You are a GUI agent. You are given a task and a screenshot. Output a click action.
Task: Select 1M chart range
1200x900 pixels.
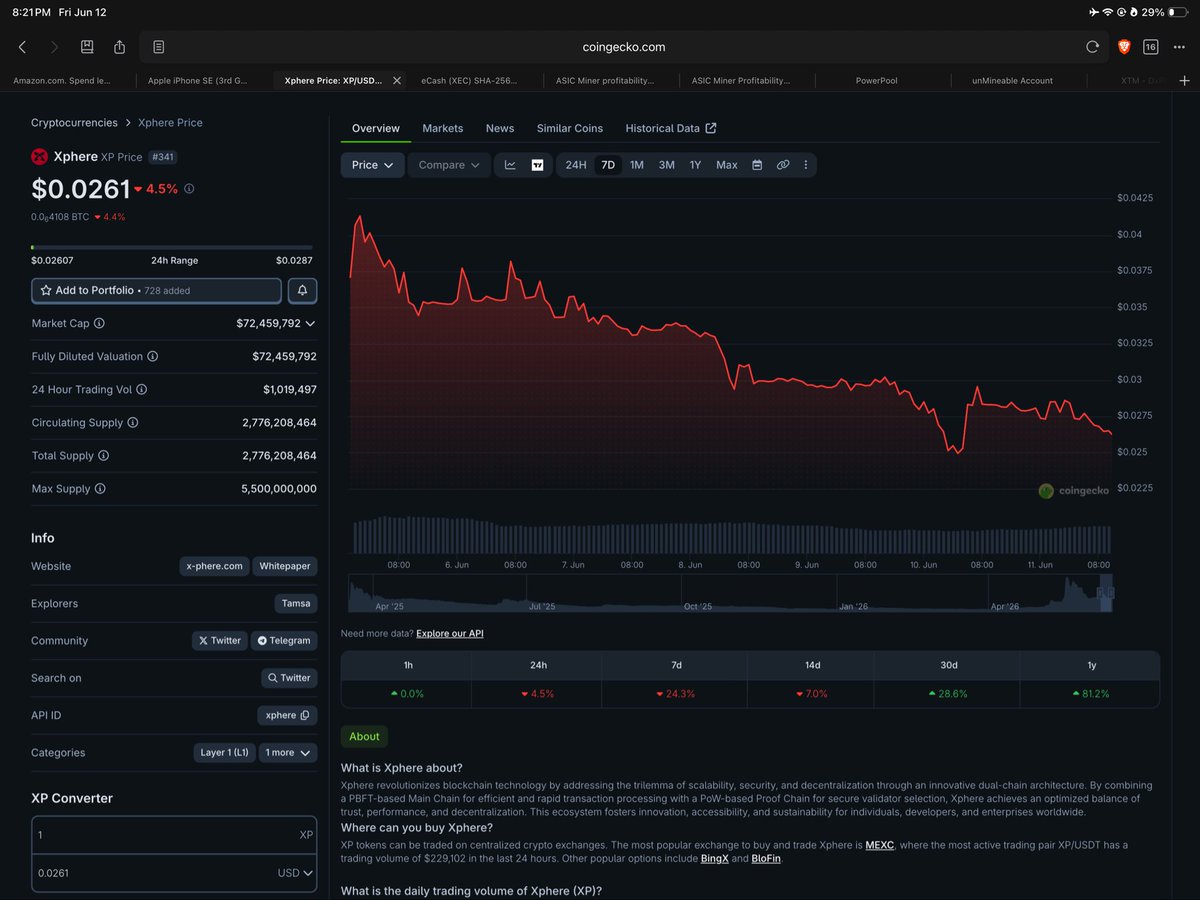pyautogui.click(x=636, y=165)
